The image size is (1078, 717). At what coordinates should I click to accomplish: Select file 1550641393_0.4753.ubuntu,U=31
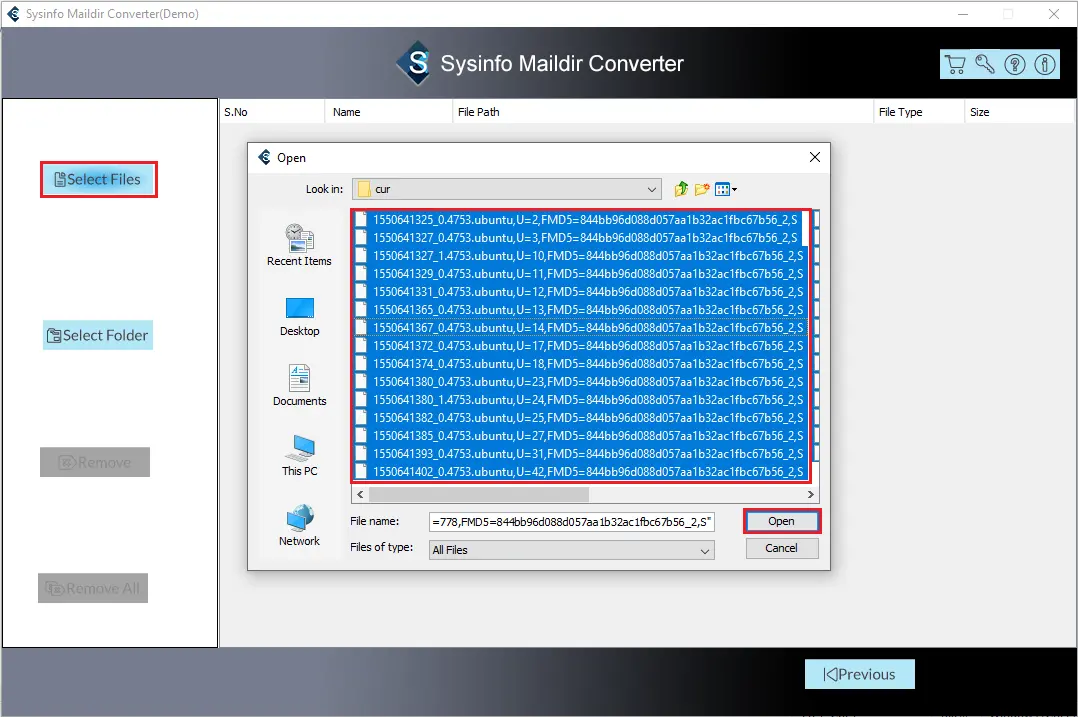[580, 454]
